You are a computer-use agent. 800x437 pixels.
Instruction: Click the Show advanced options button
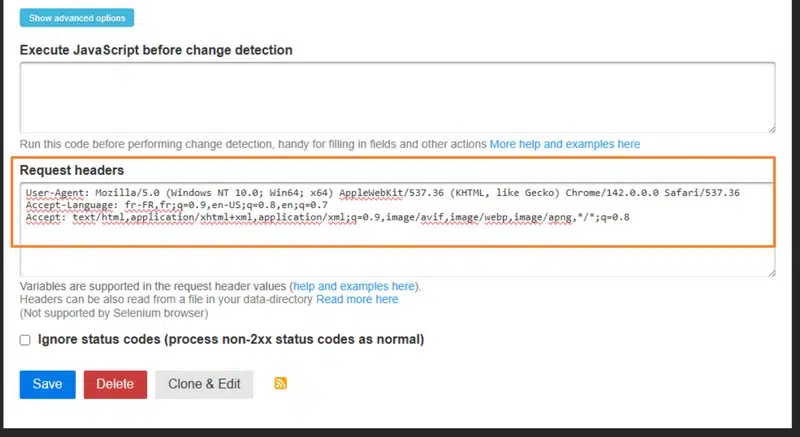pos(76,18)
